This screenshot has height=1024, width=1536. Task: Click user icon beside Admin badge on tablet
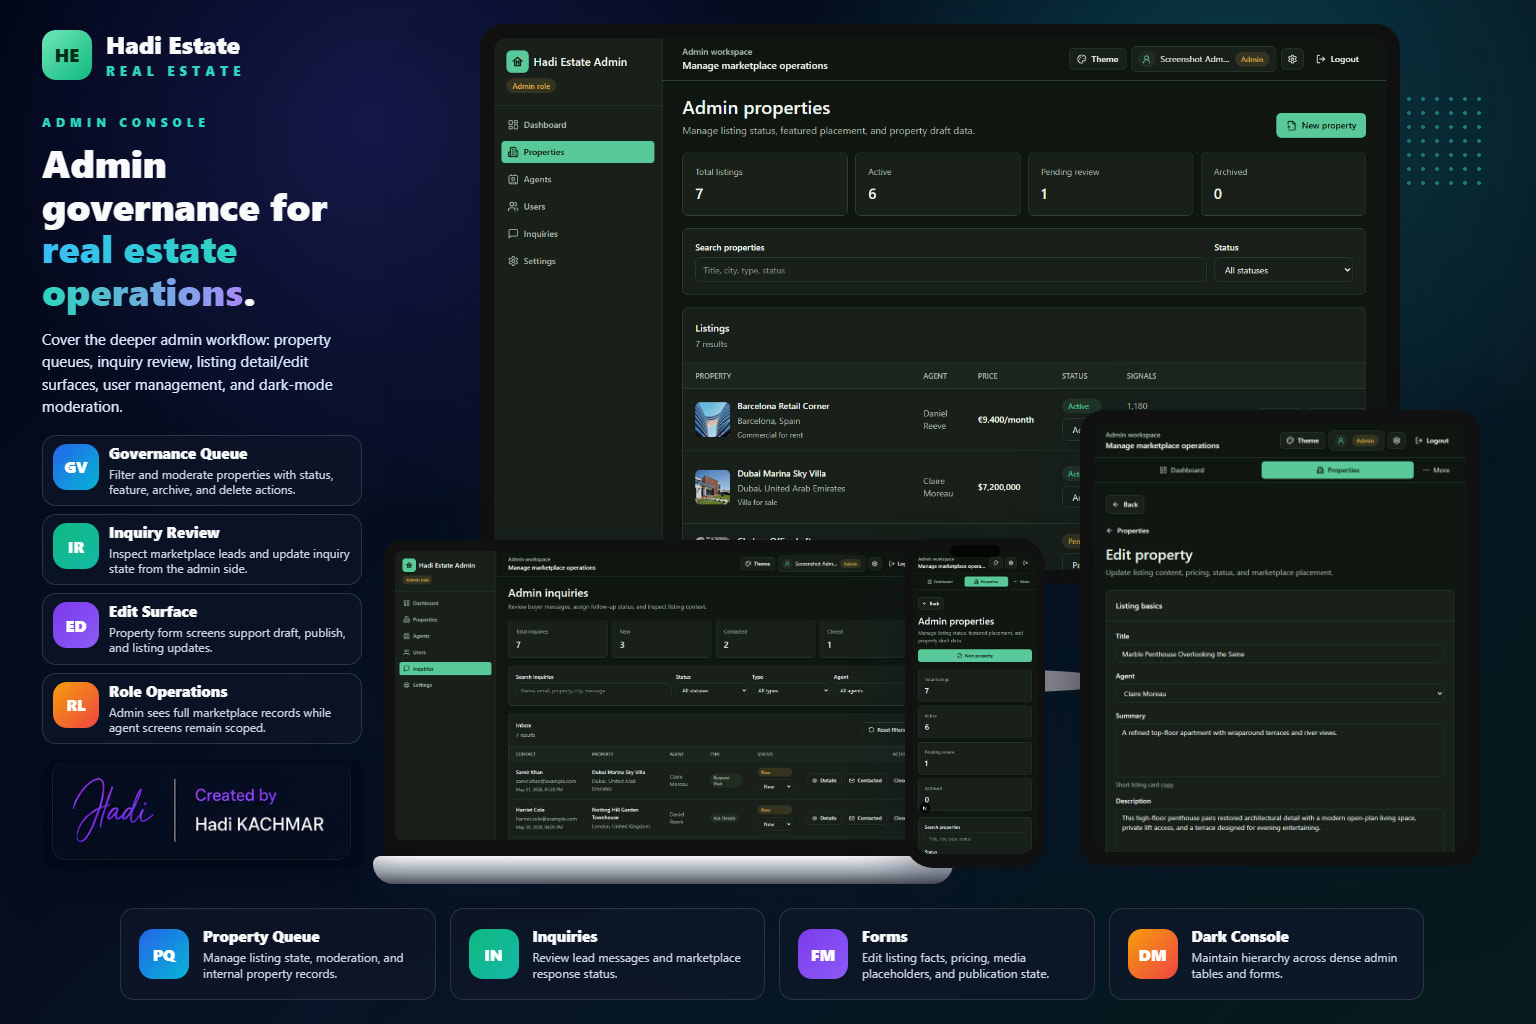pyautogui.click(x=1340, y=440)
